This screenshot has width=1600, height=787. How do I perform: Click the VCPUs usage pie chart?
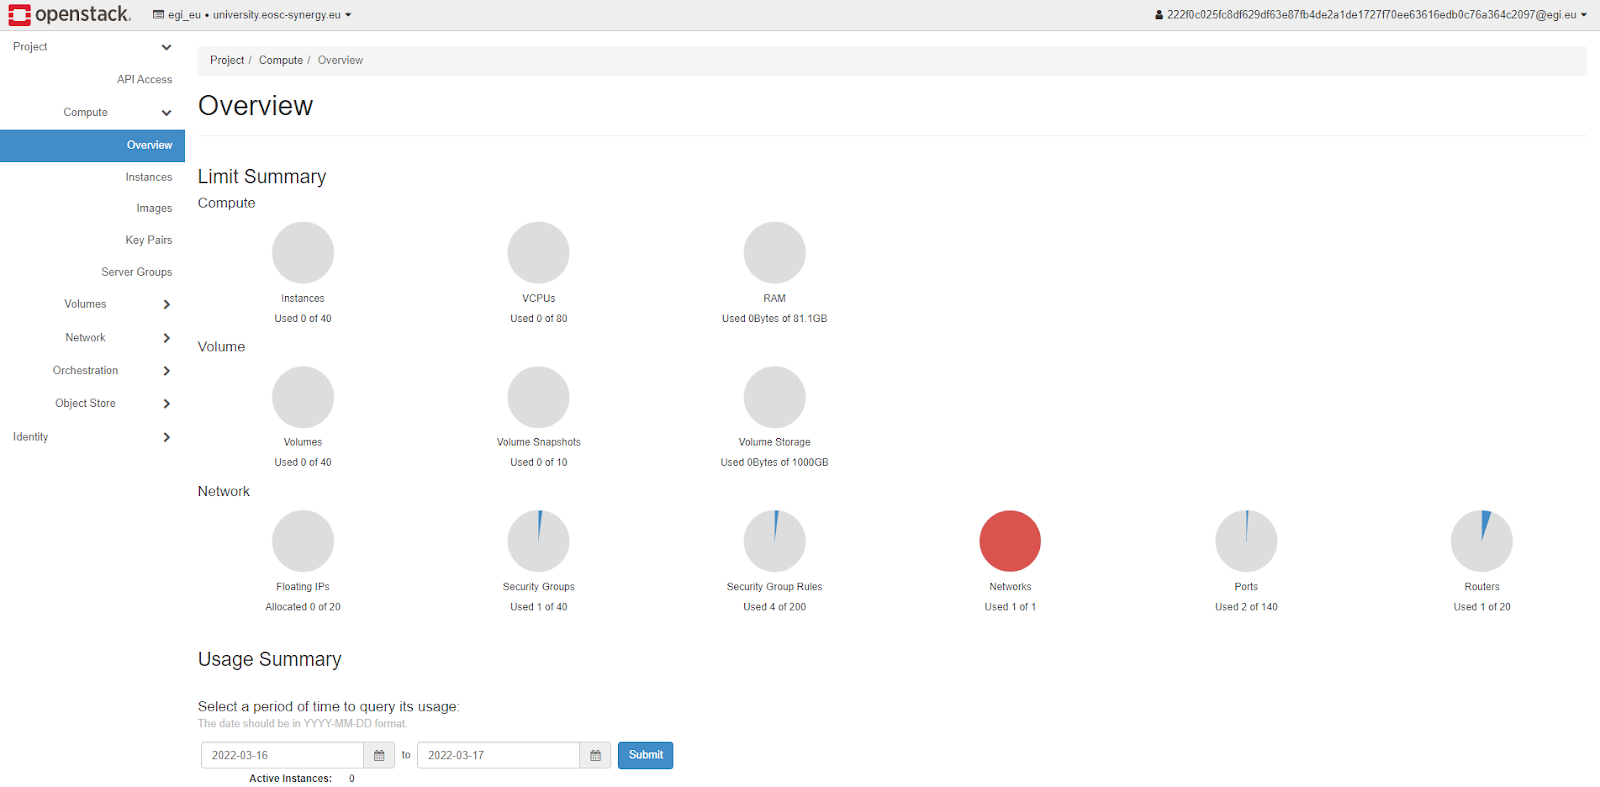click(x=539, y=253)
